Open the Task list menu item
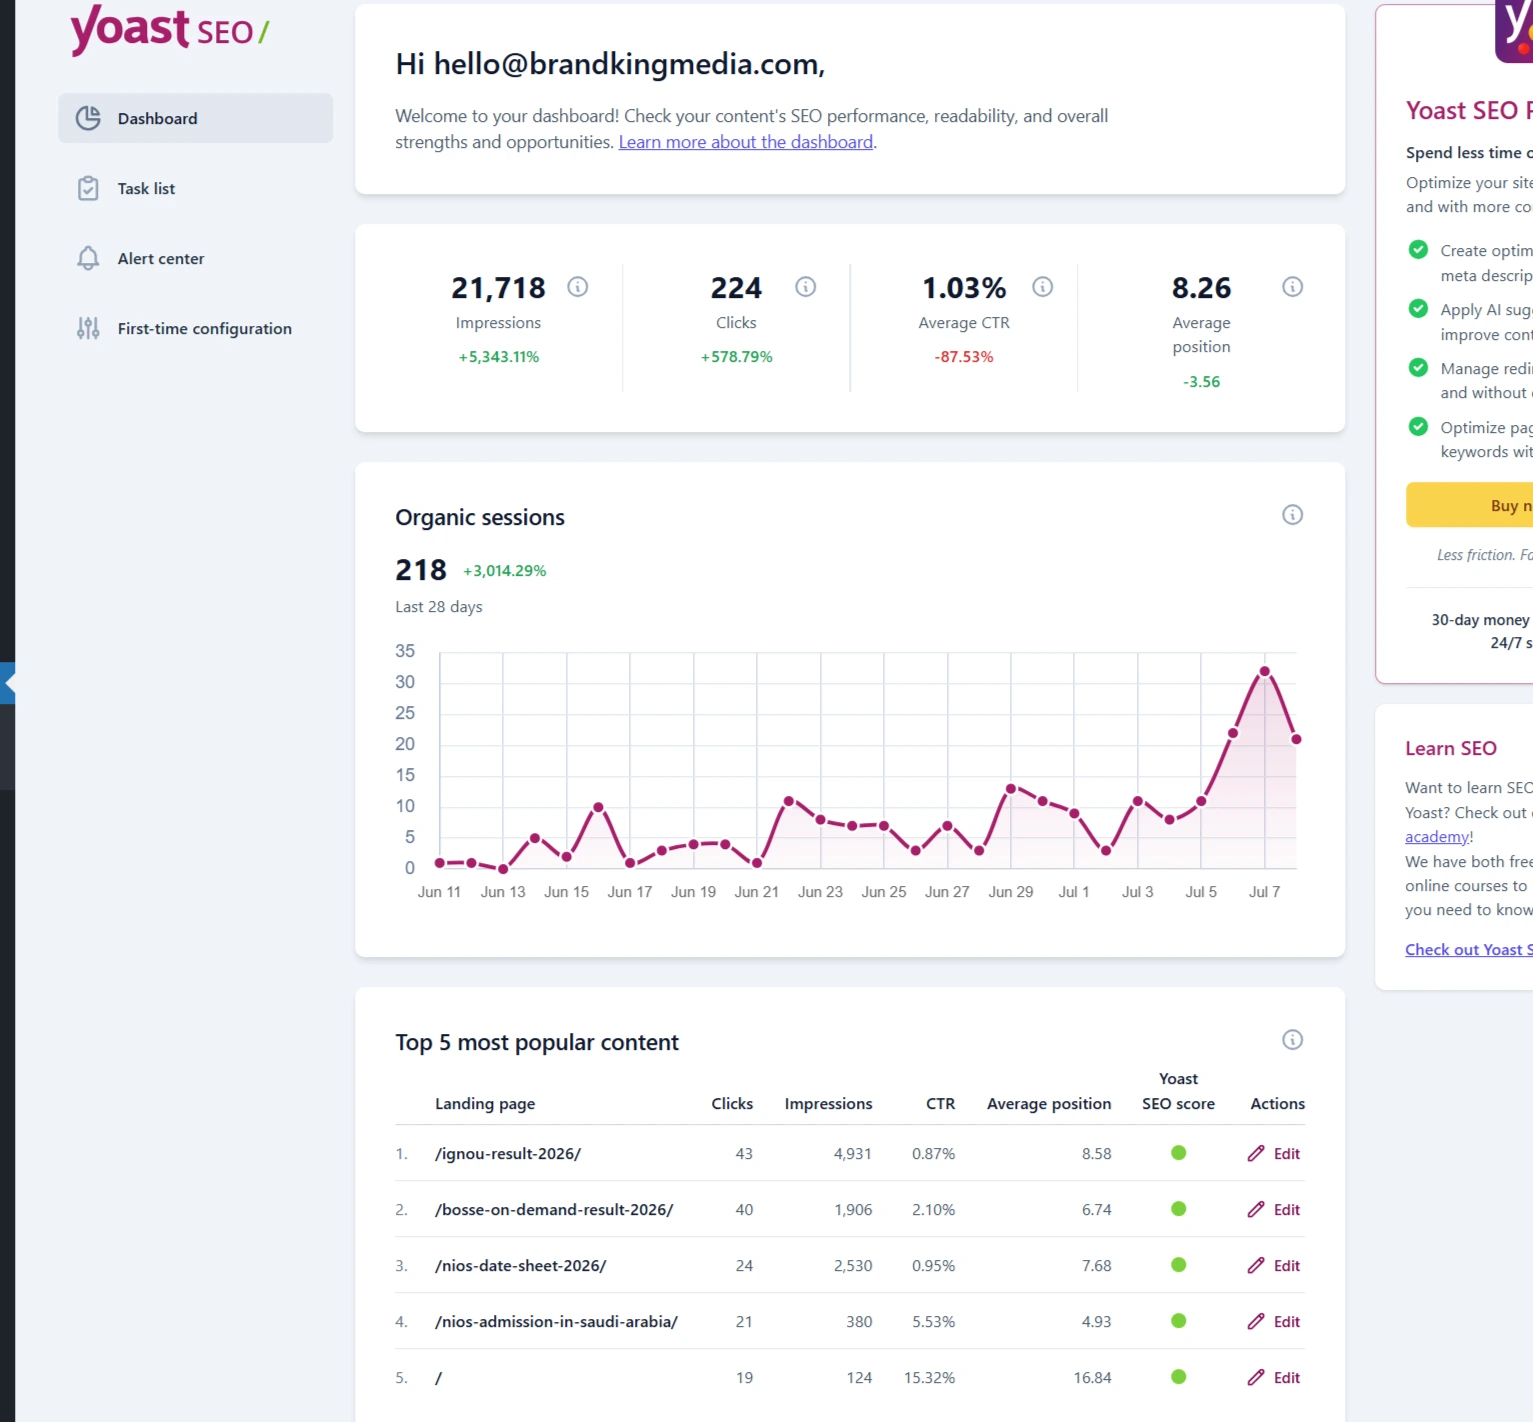Viewport: 1533px width, 1422px height. (x=195, y=188)
